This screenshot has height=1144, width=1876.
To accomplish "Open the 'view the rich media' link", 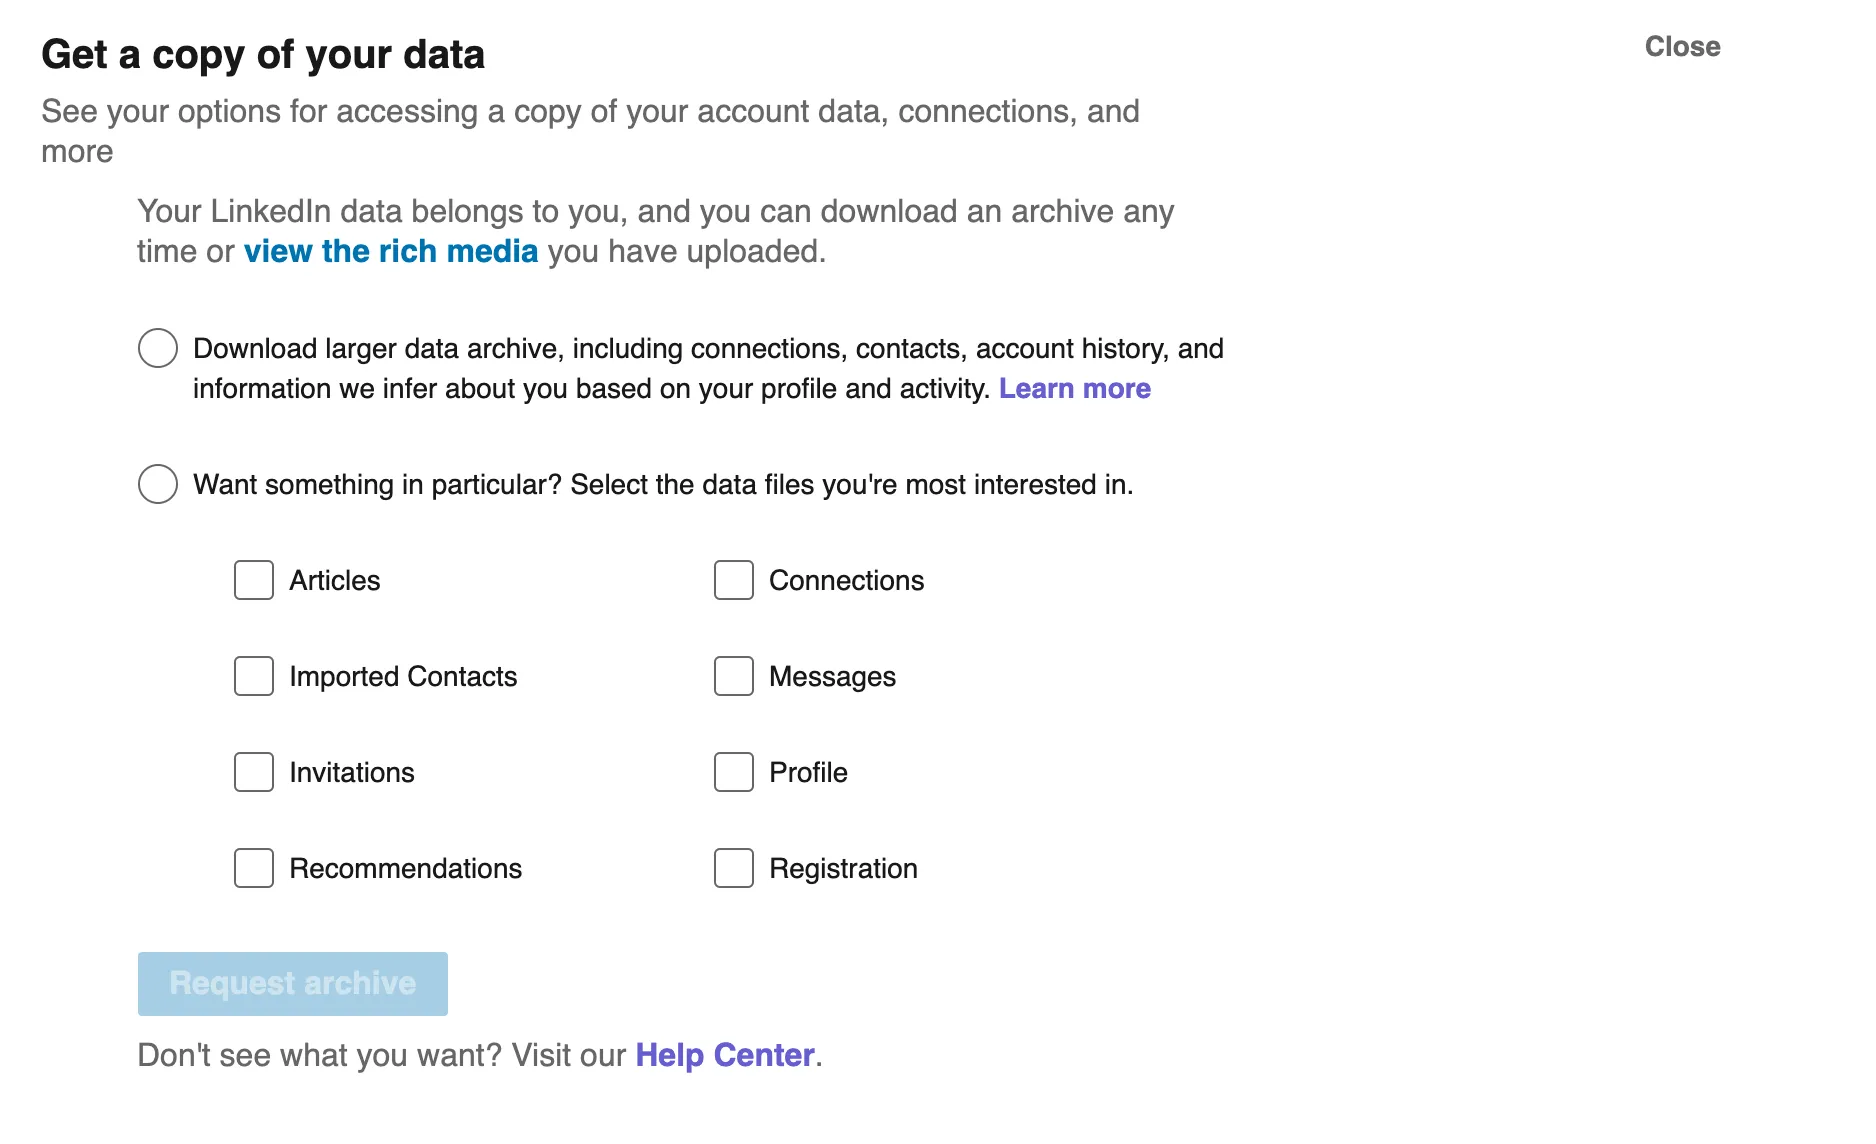I will point(391,251).
